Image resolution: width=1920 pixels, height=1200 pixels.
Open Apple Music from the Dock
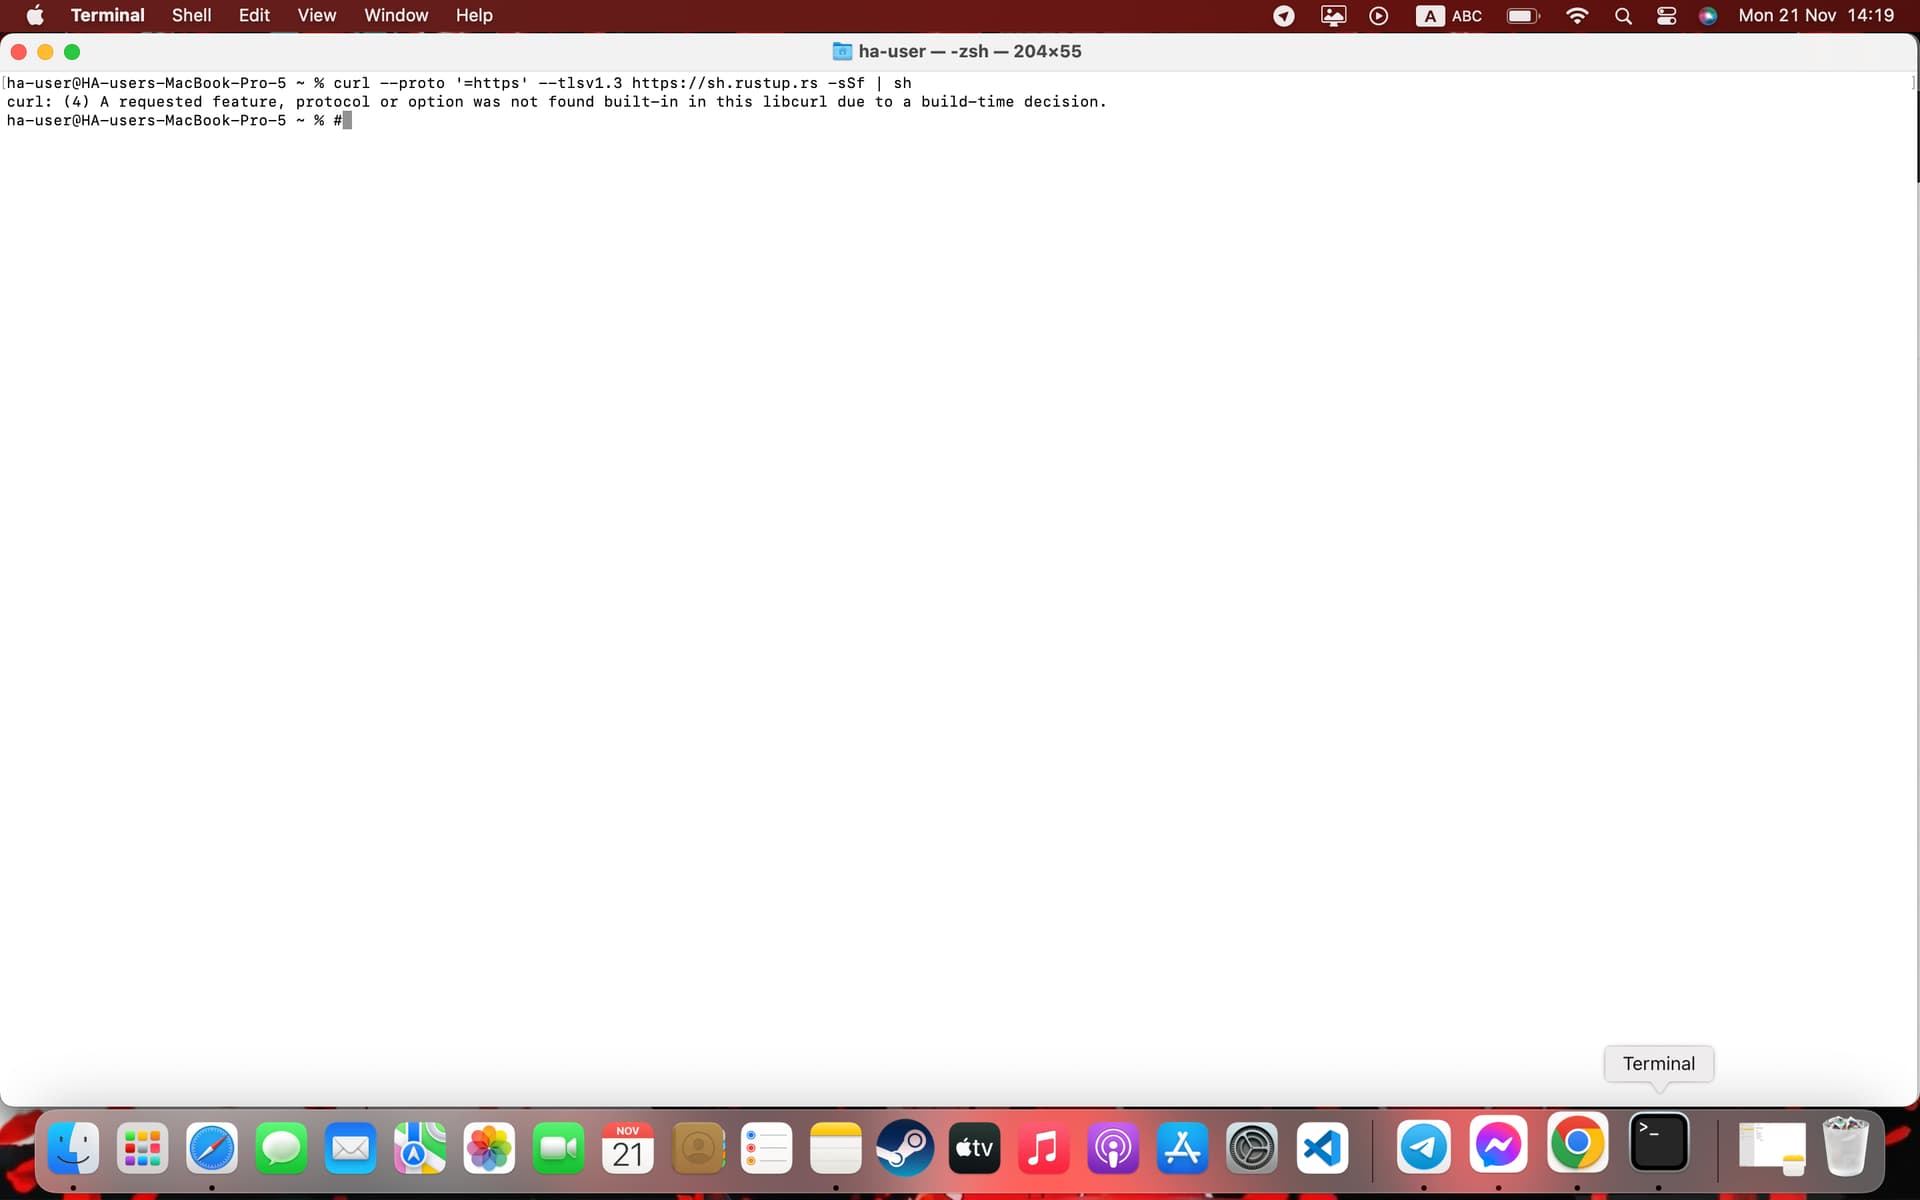pyautogui.click(x=1043, y=1148)
